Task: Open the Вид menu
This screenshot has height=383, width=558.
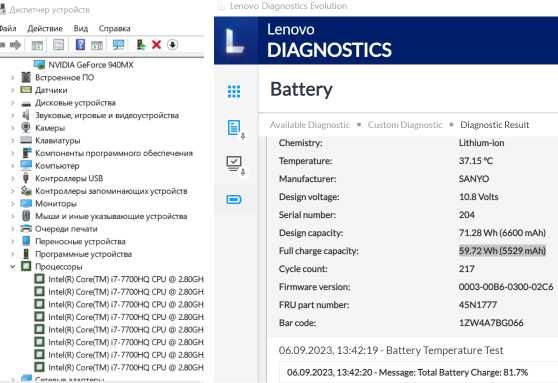Action: pyautogui.click(x=81, y=28)
